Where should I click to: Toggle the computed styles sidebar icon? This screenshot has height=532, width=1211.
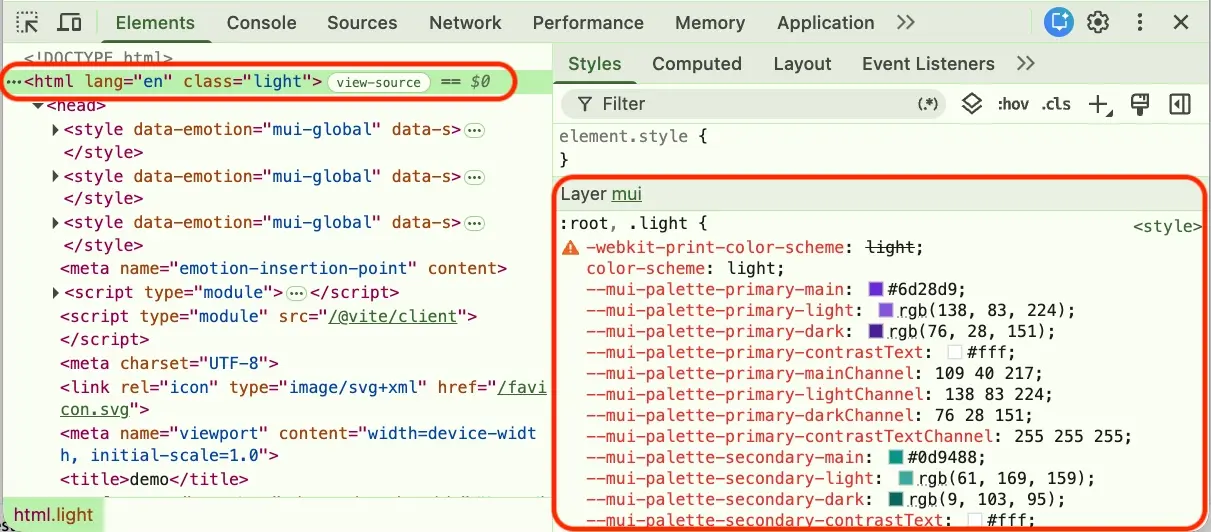(x=1180, y=104)
